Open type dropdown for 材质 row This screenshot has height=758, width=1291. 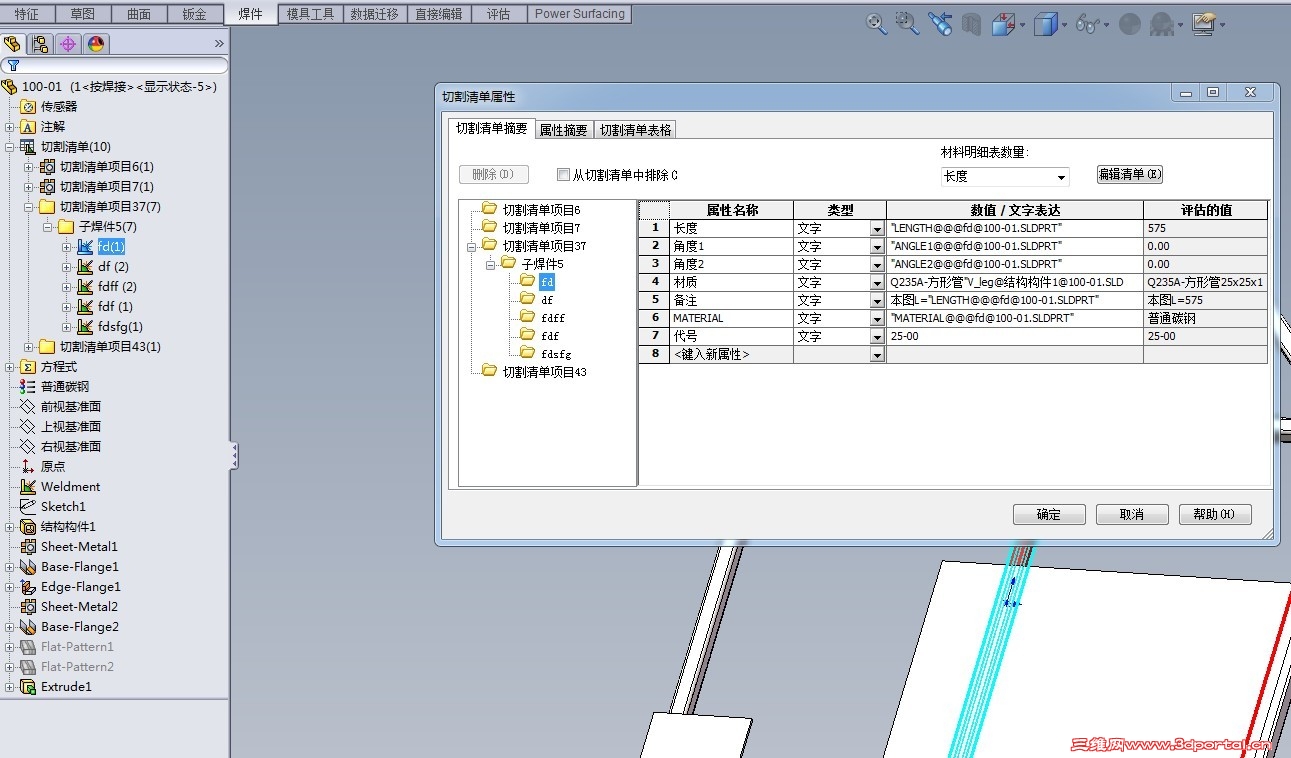(877, 283)
